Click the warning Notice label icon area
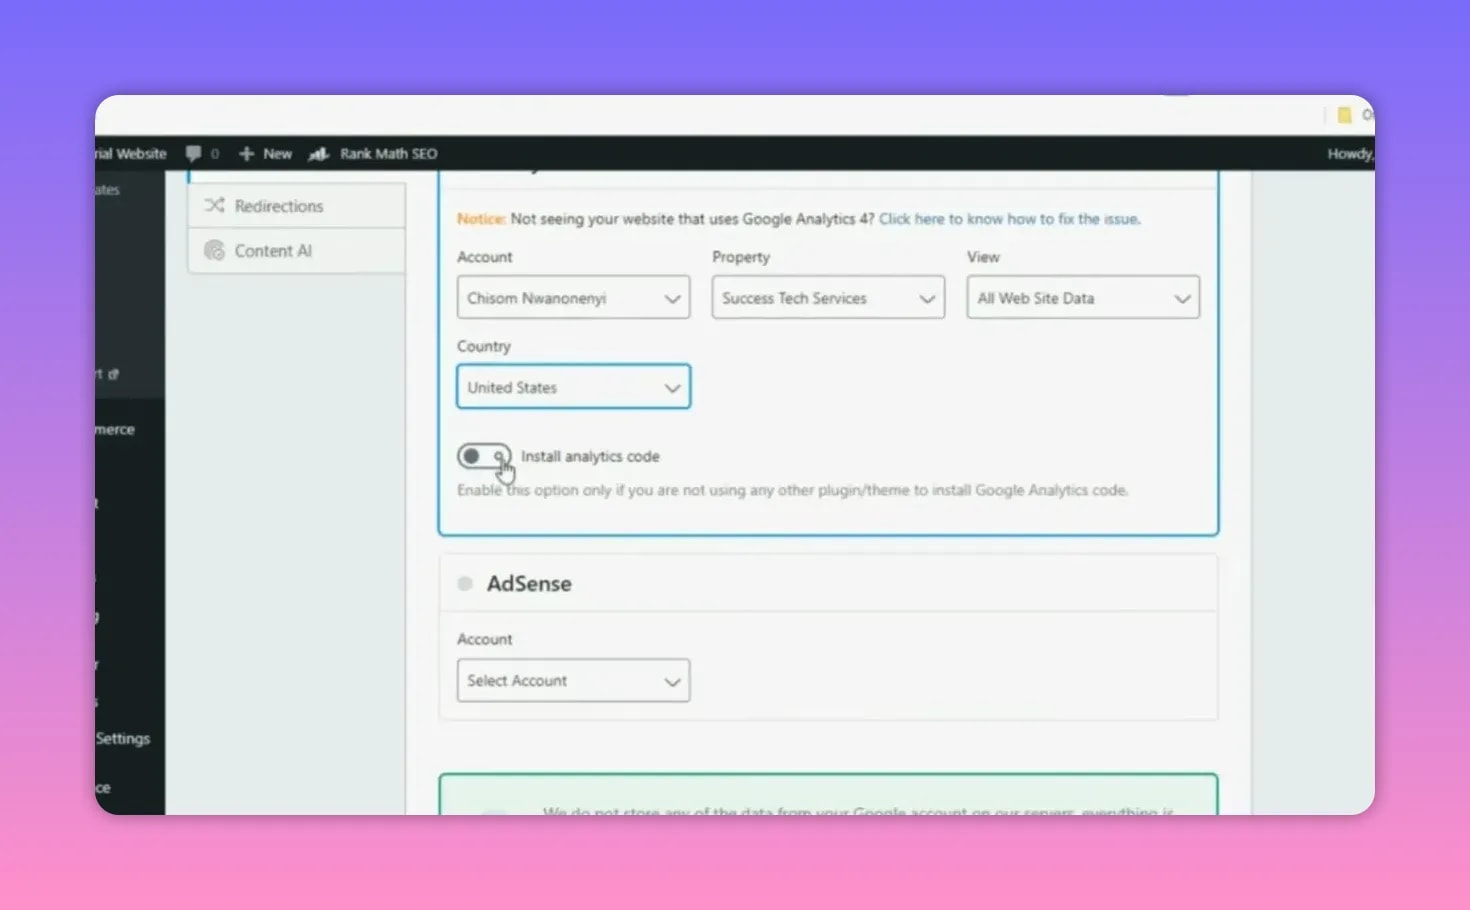Screen dimensions: 1470x910 coord(480,218)
